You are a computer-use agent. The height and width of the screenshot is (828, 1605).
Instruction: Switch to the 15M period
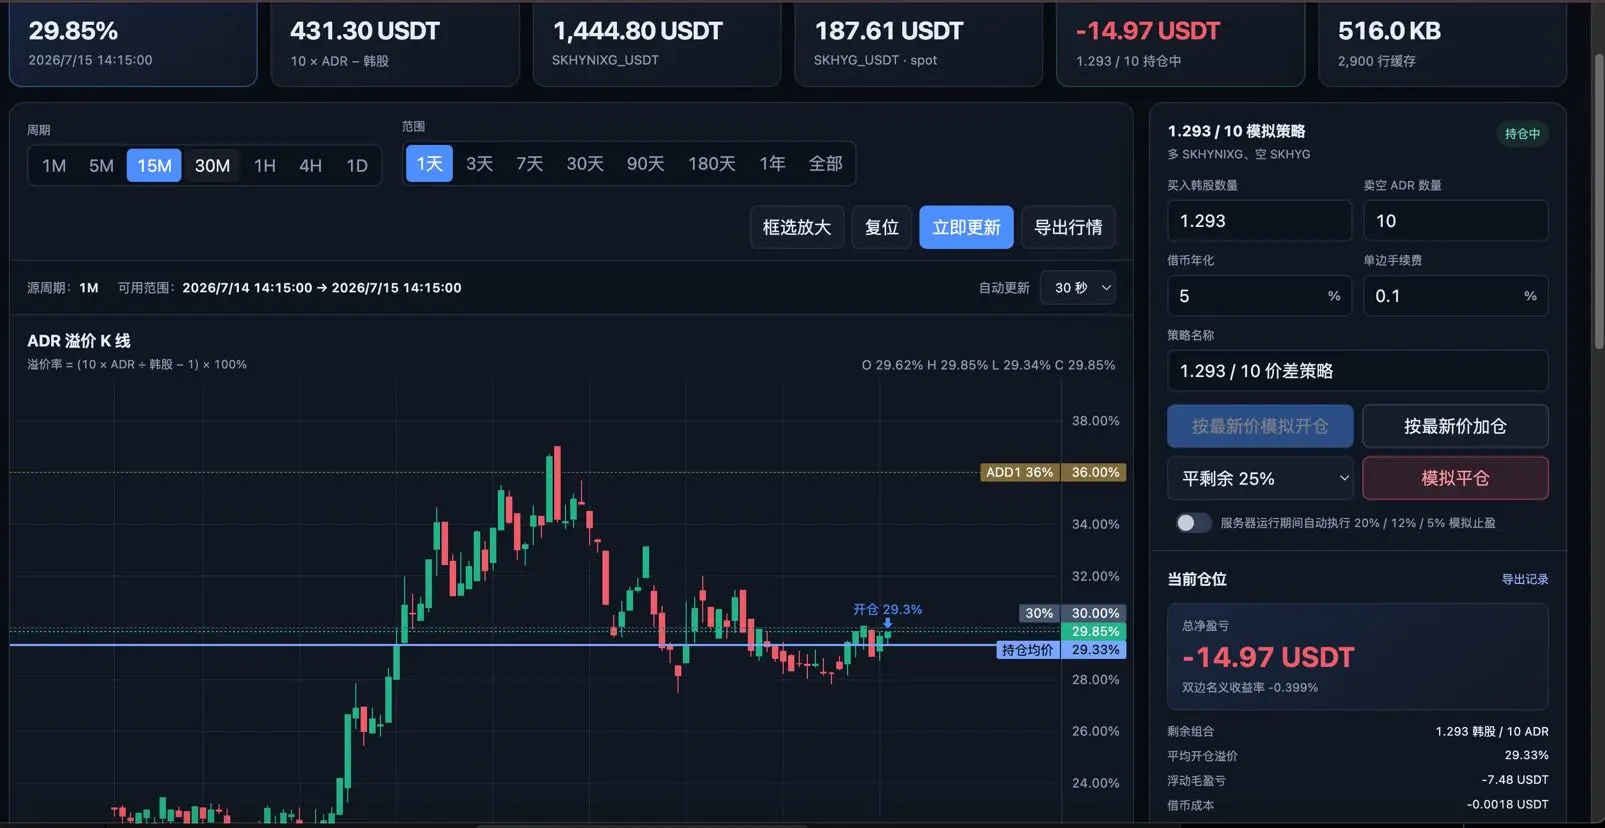[154, 165]
